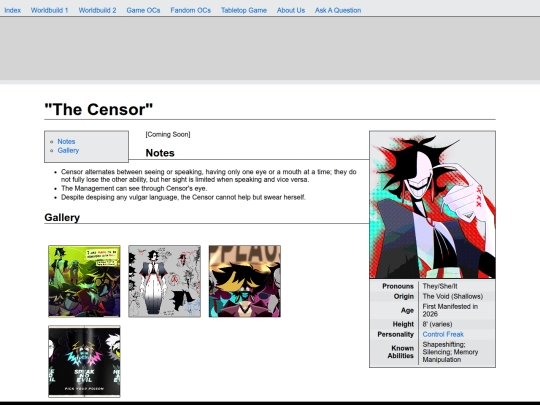Open the About Us page
This screenshot has width=540, height=405.
click(291, 10)
